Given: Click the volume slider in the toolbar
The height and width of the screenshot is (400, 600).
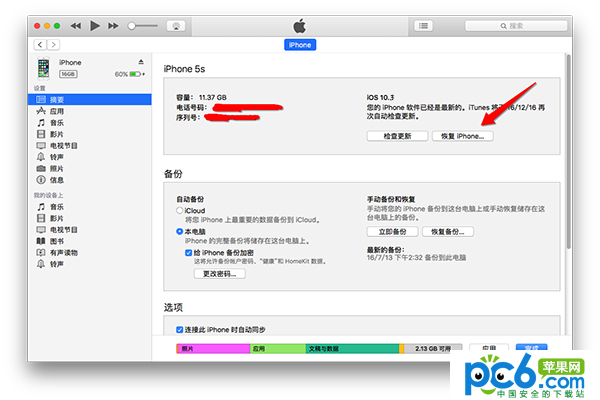Looking at the screenshot, I should (x=145, y=24).
